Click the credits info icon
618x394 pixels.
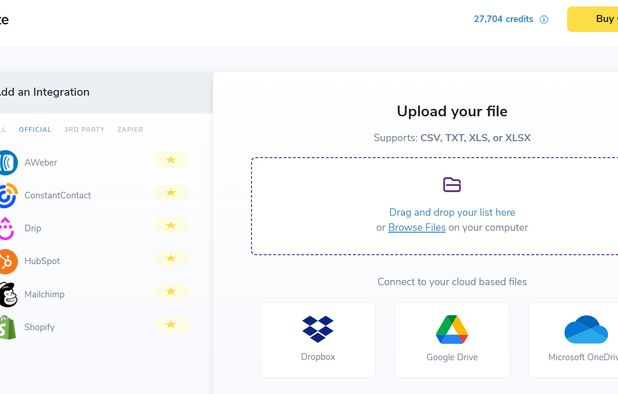[544, 19]
